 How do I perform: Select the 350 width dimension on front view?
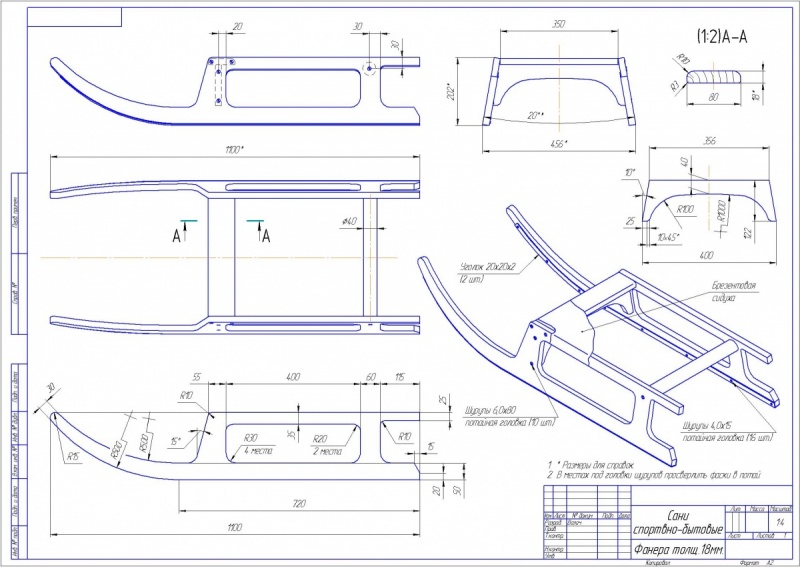click(559, 24)
